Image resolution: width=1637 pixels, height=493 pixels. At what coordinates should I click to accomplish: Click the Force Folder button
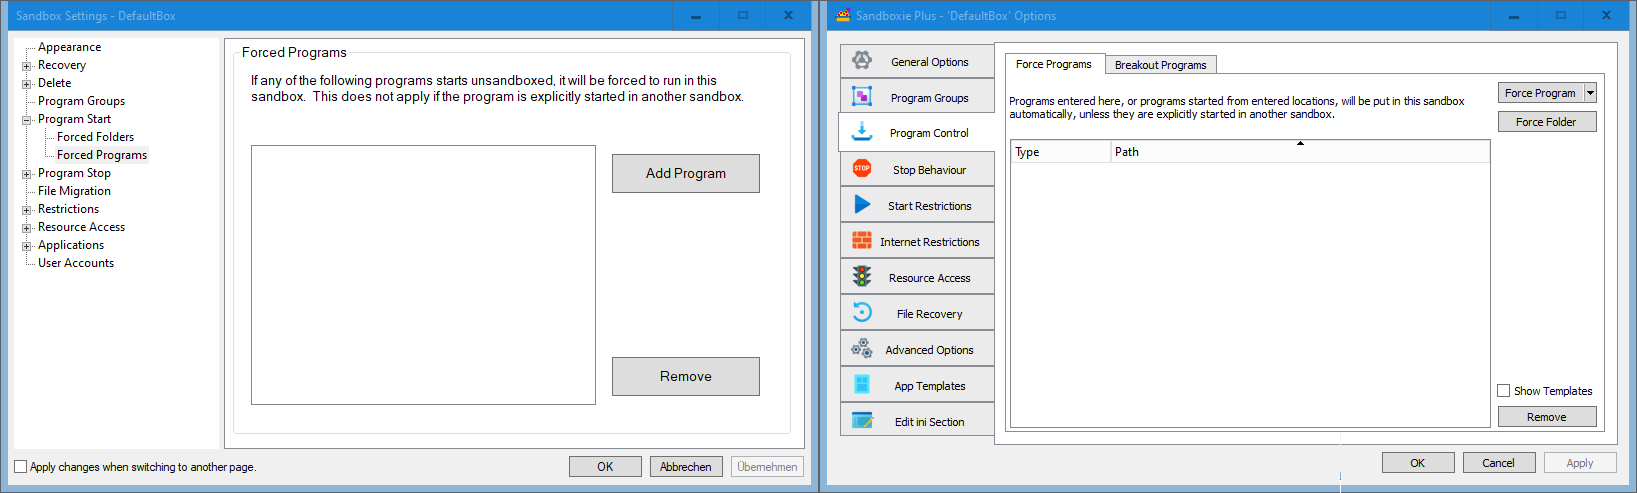tap(1546, 122)
